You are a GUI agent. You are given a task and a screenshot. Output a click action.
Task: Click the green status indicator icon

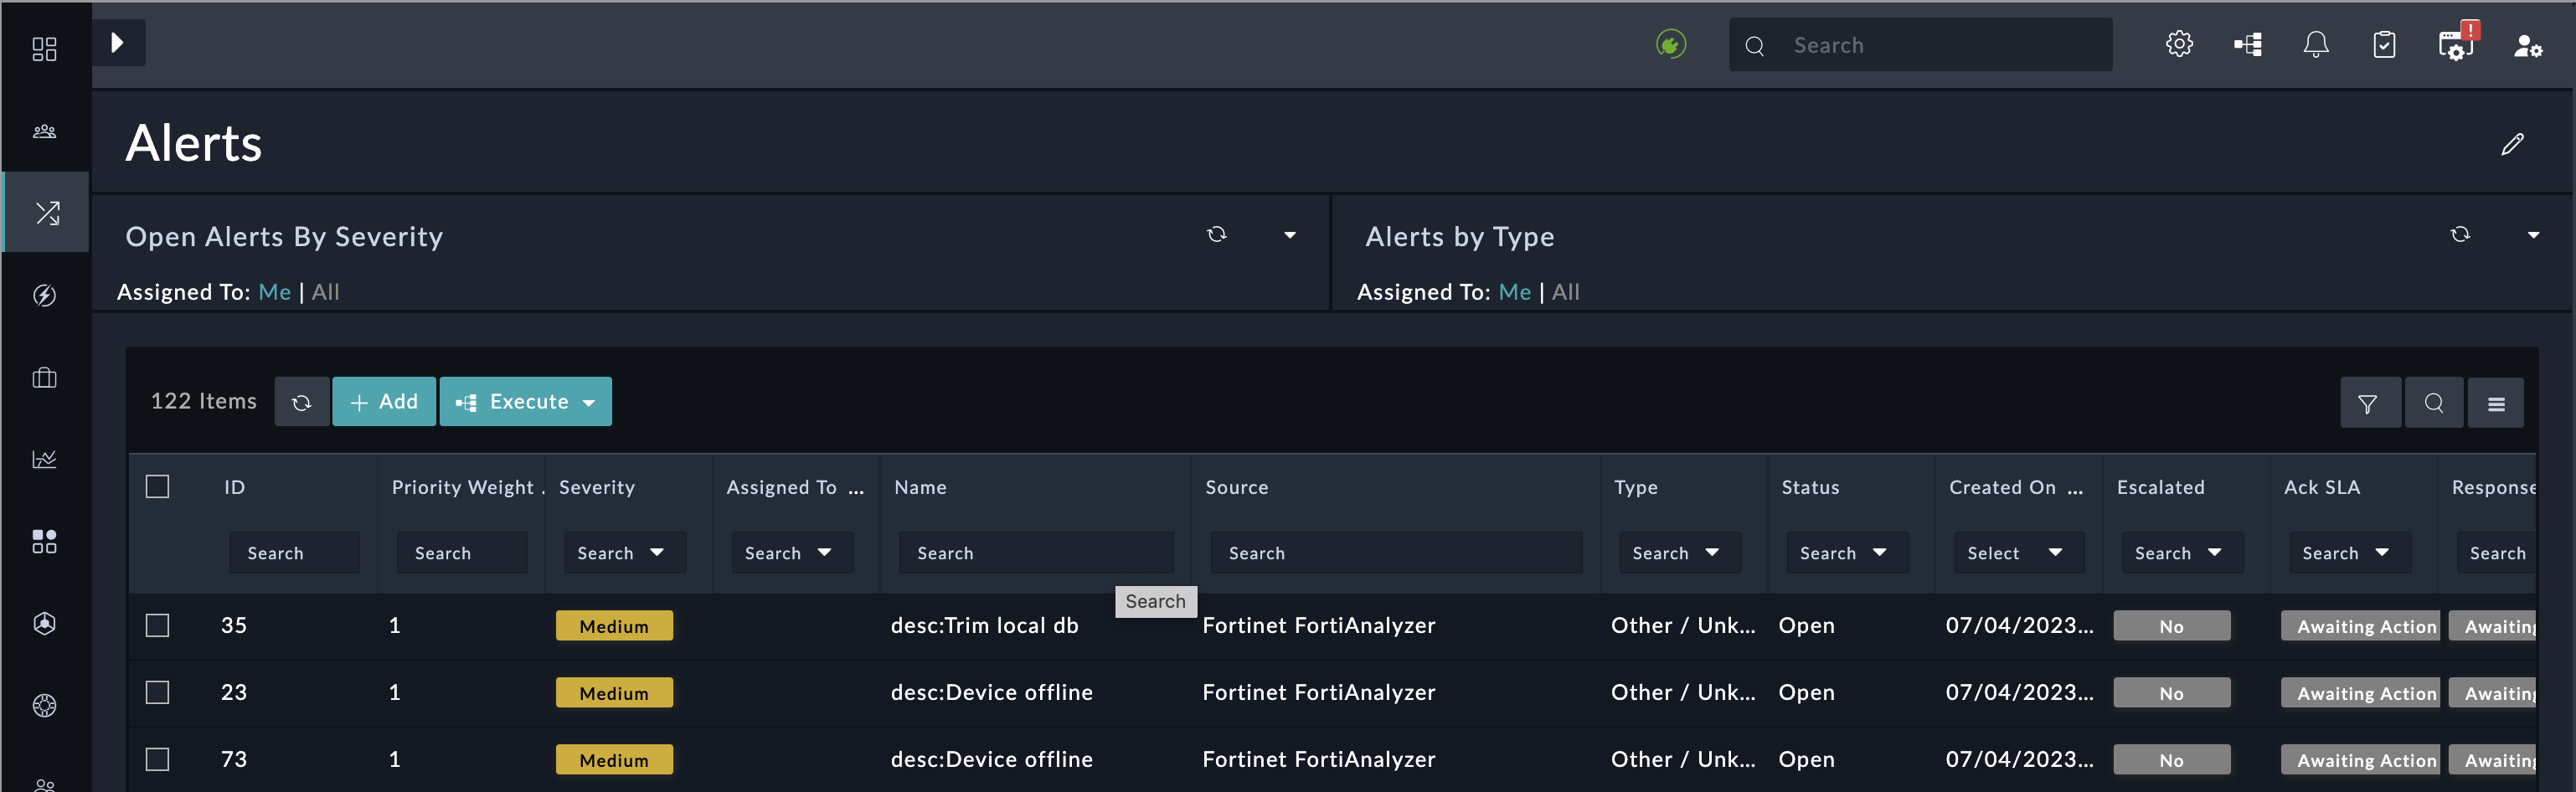pos(1671,44)
